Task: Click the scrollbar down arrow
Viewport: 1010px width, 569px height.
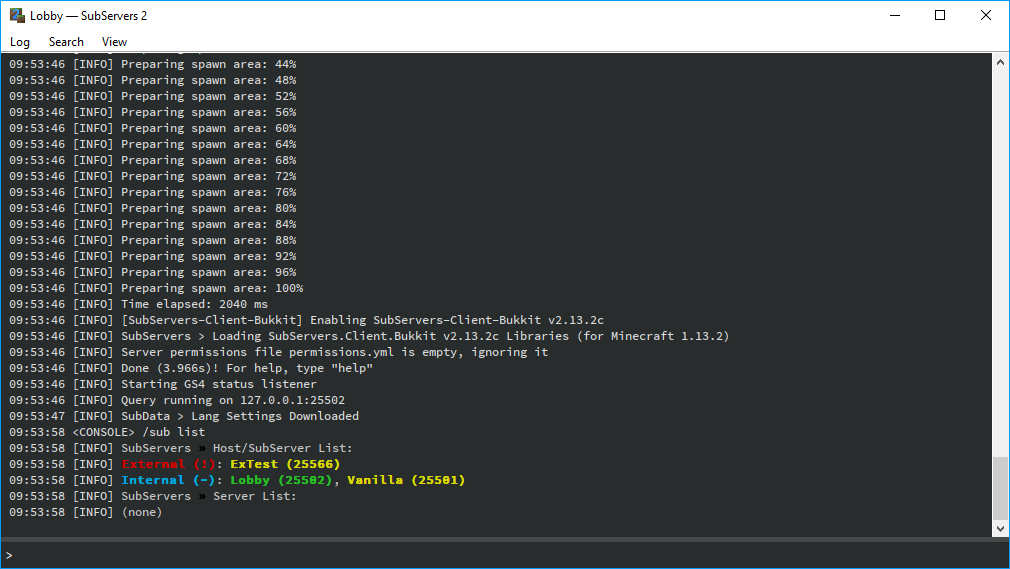Action: click(1000, 528)
